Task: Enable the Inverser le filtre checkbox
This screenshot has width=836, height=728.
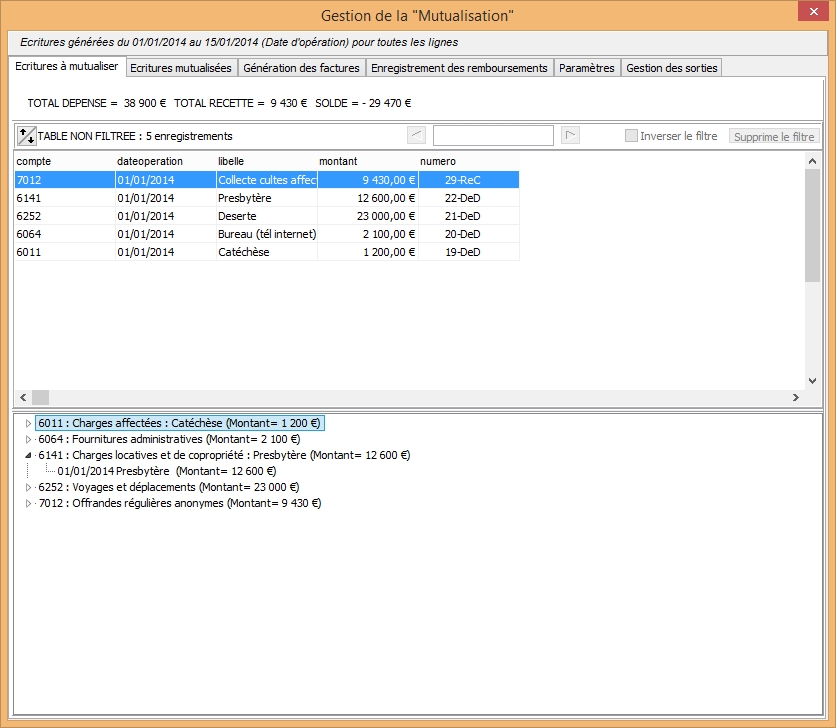Action: [631, 136]
